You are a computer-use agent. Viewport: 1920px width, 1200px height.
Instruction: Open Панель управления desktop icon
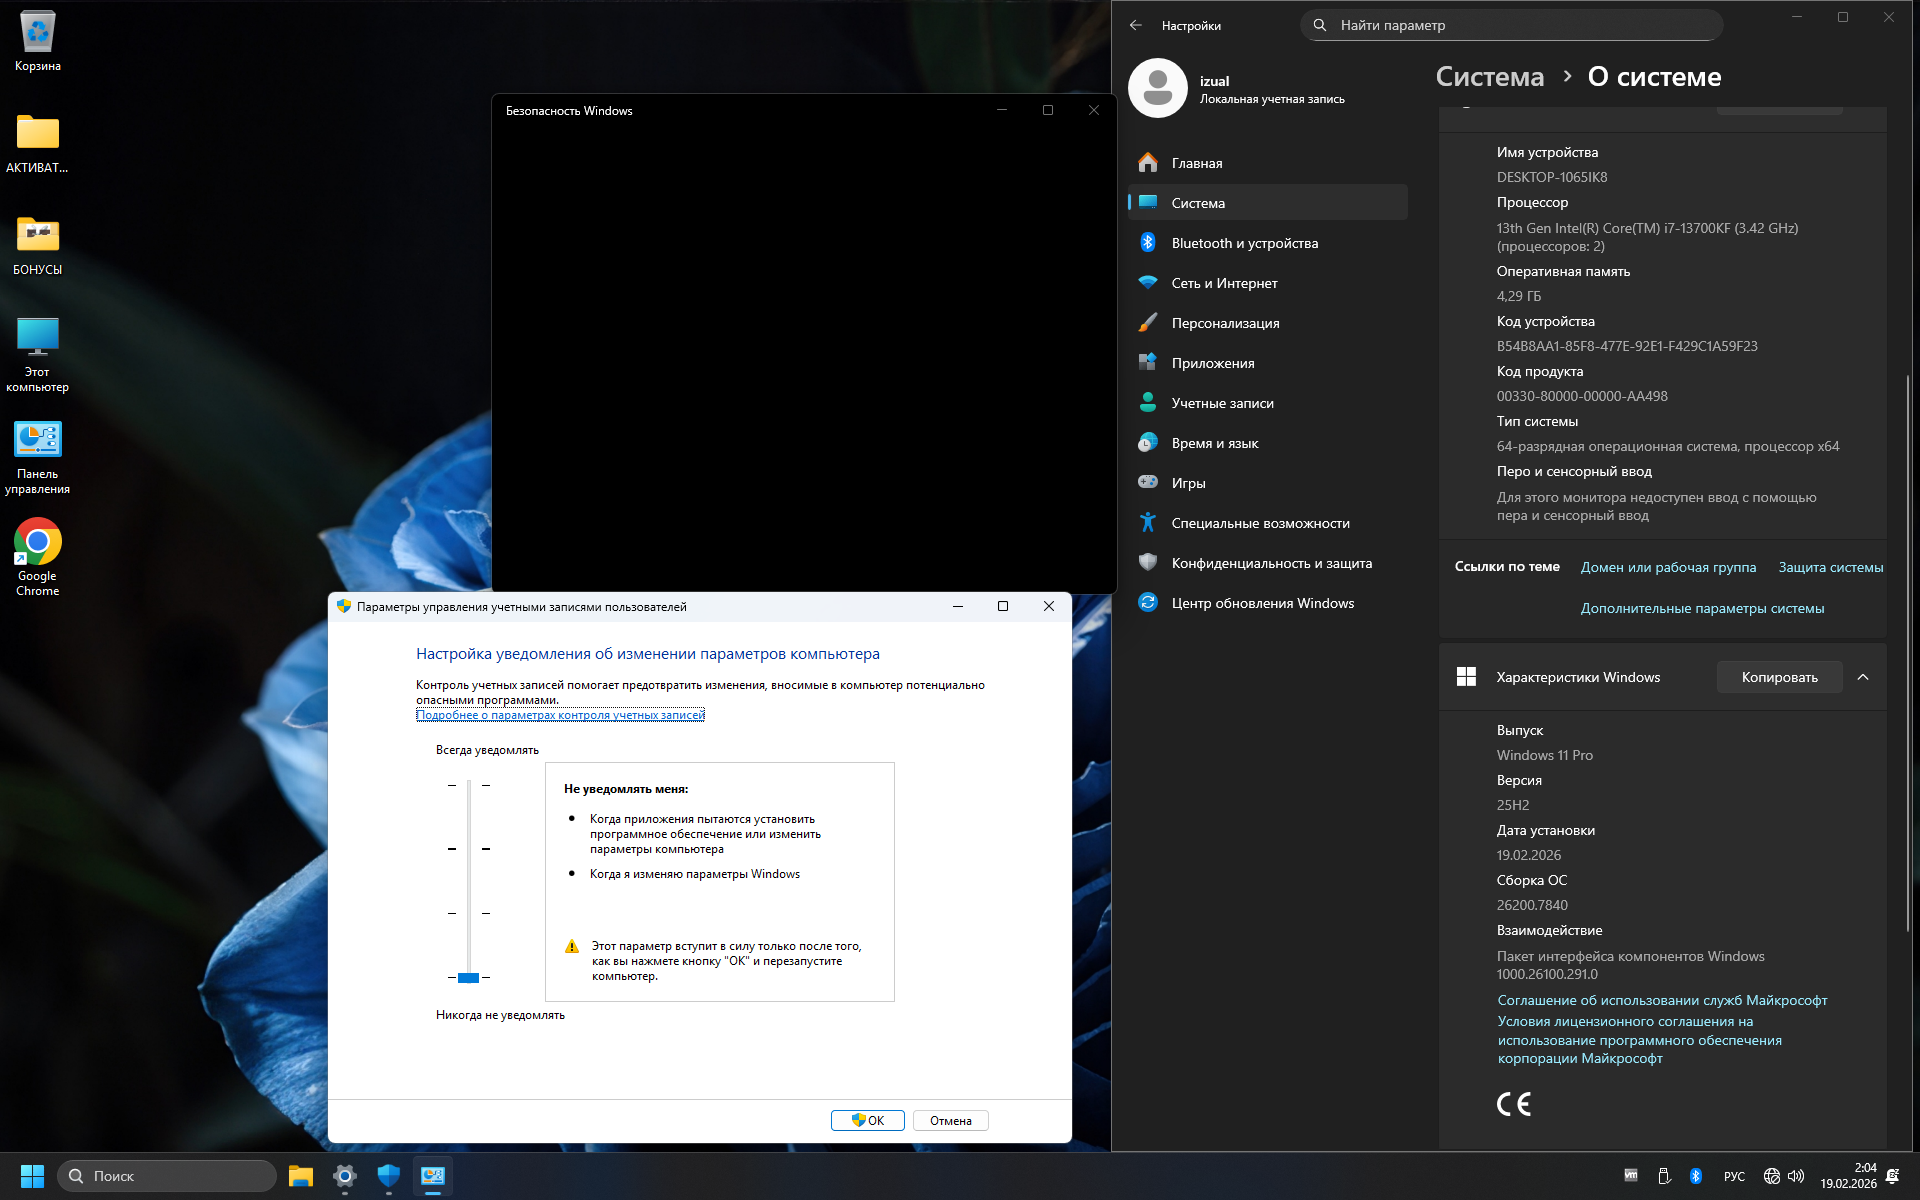pyautogui.click(x=38, y=456)
